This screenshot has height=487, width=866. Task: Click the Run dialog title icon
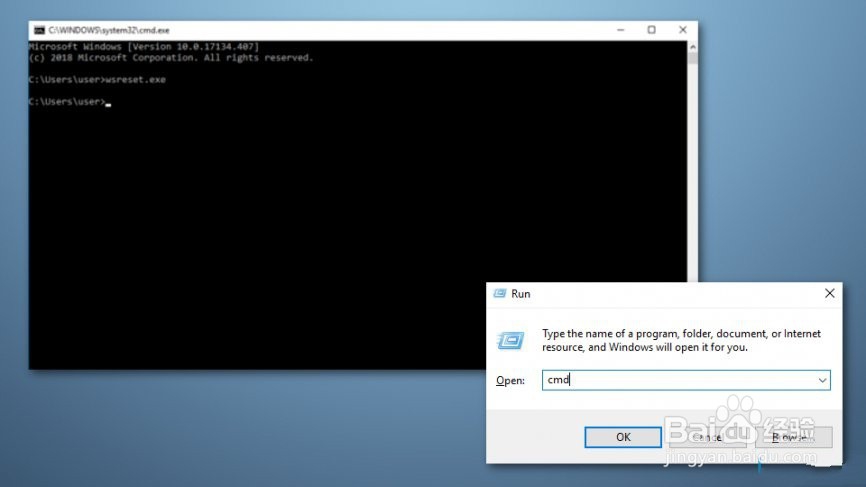(x=500, y=293)
